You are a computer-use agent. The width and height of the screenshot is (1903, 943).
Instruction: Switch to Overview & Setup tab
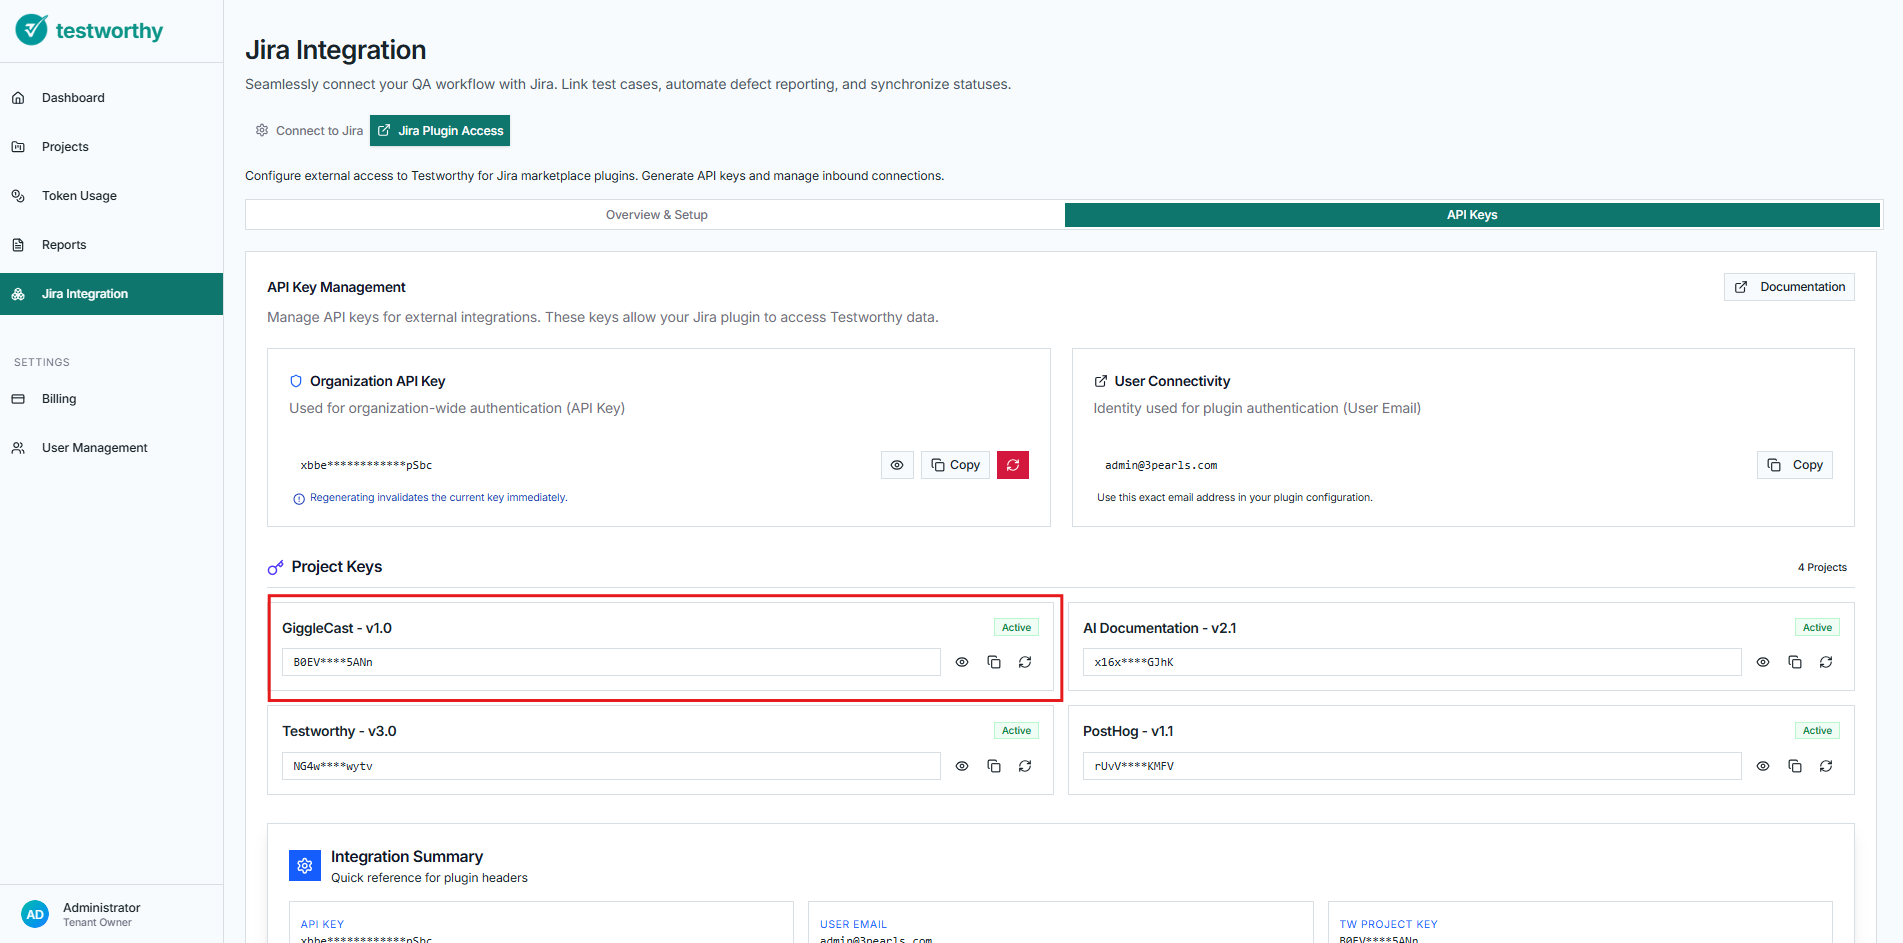pyautogui.click(x=656, y=215)
